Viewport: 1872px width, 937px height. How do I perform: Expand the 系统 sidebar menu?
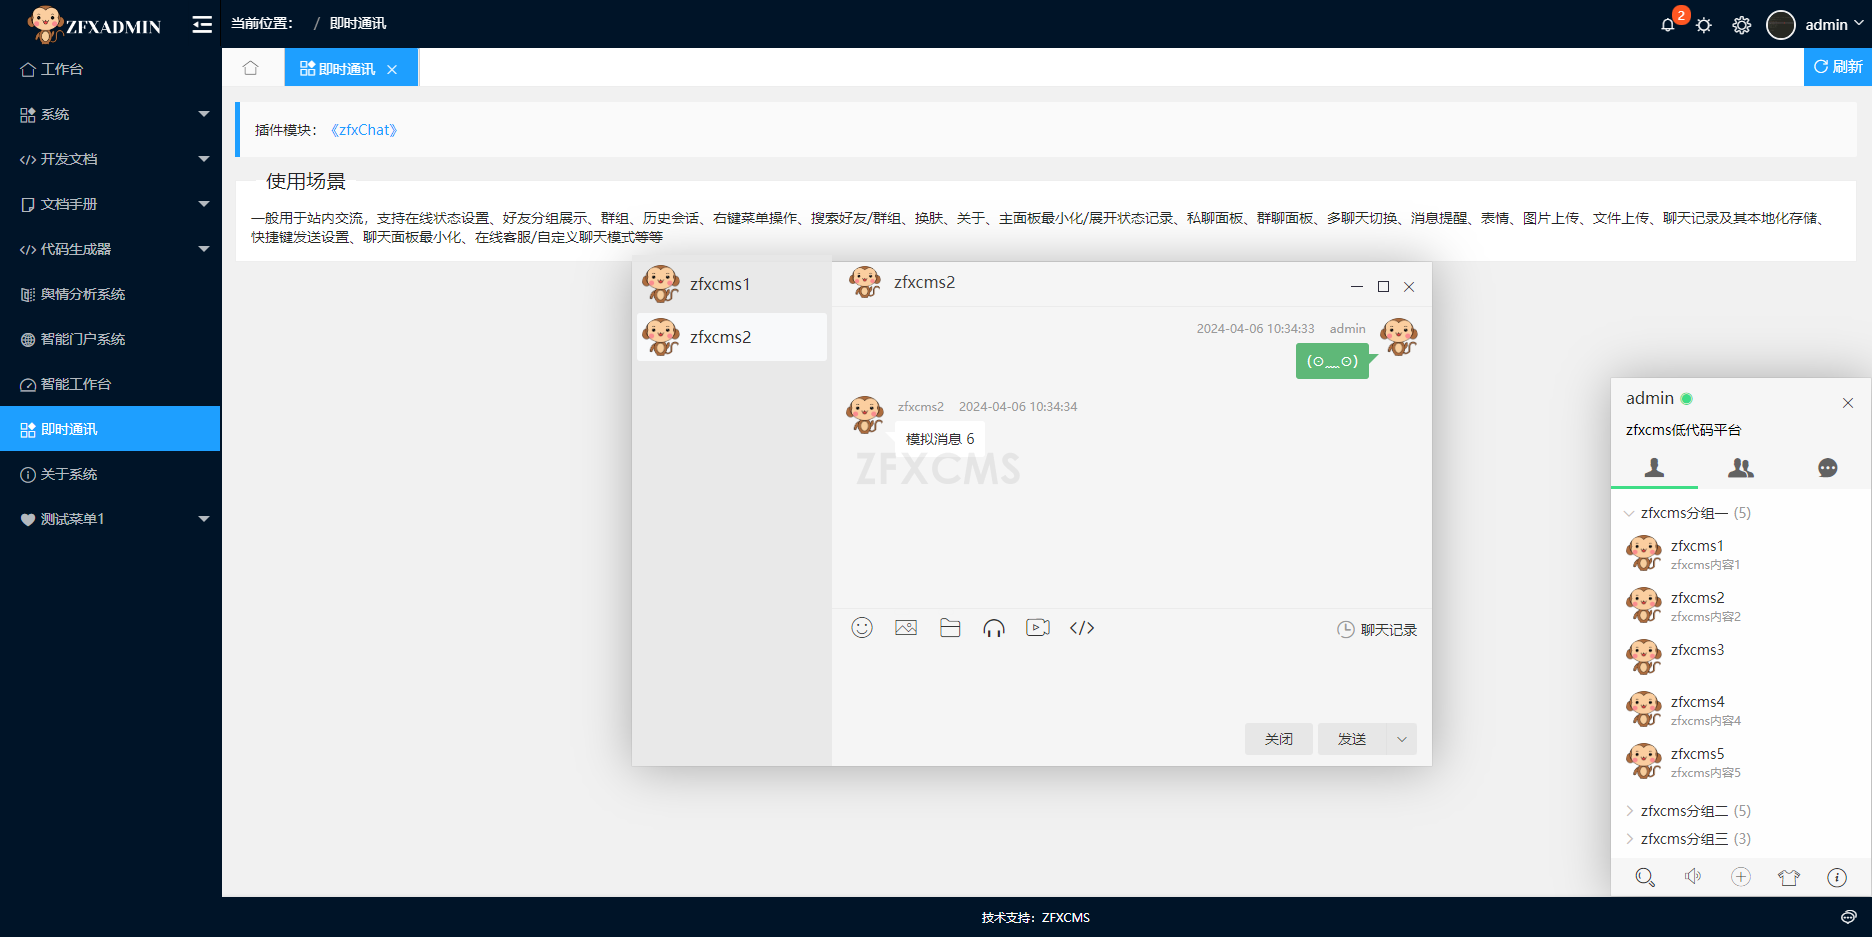pyautogui.click(x=110, y=114)
